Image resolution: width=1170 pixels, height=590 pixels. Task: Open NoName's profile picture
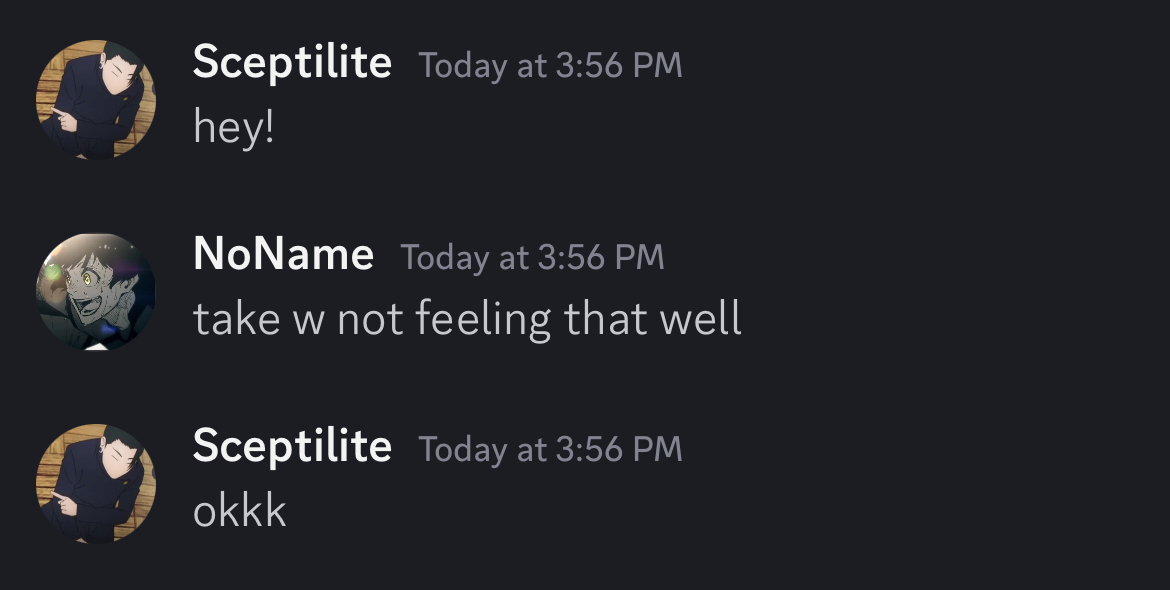96,291
